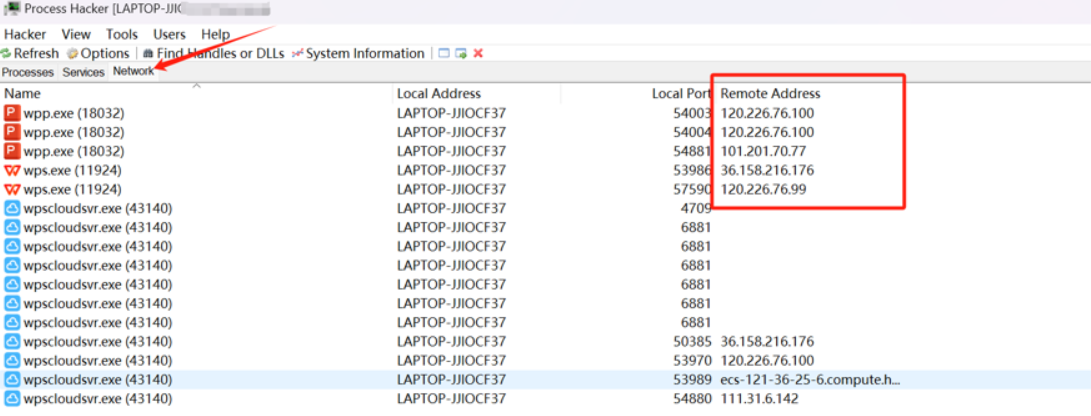The height and width of the screenshot is (416, 1091).
Task: Click wpscloudsvr.exe icon in the port 53989 row
Action: (x=12, y=380)
